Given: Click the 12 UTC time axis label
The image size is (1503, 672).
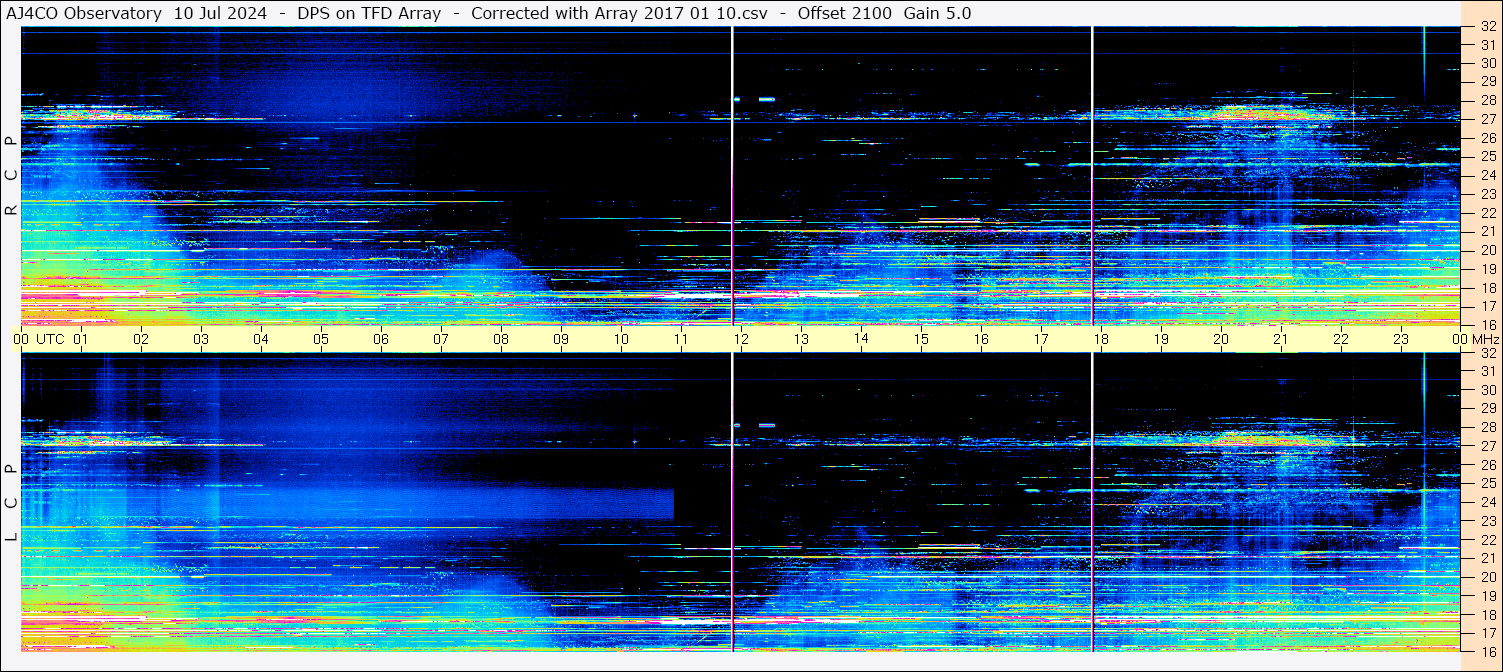Looking at the screenshot, I should [x=741, y=339].
